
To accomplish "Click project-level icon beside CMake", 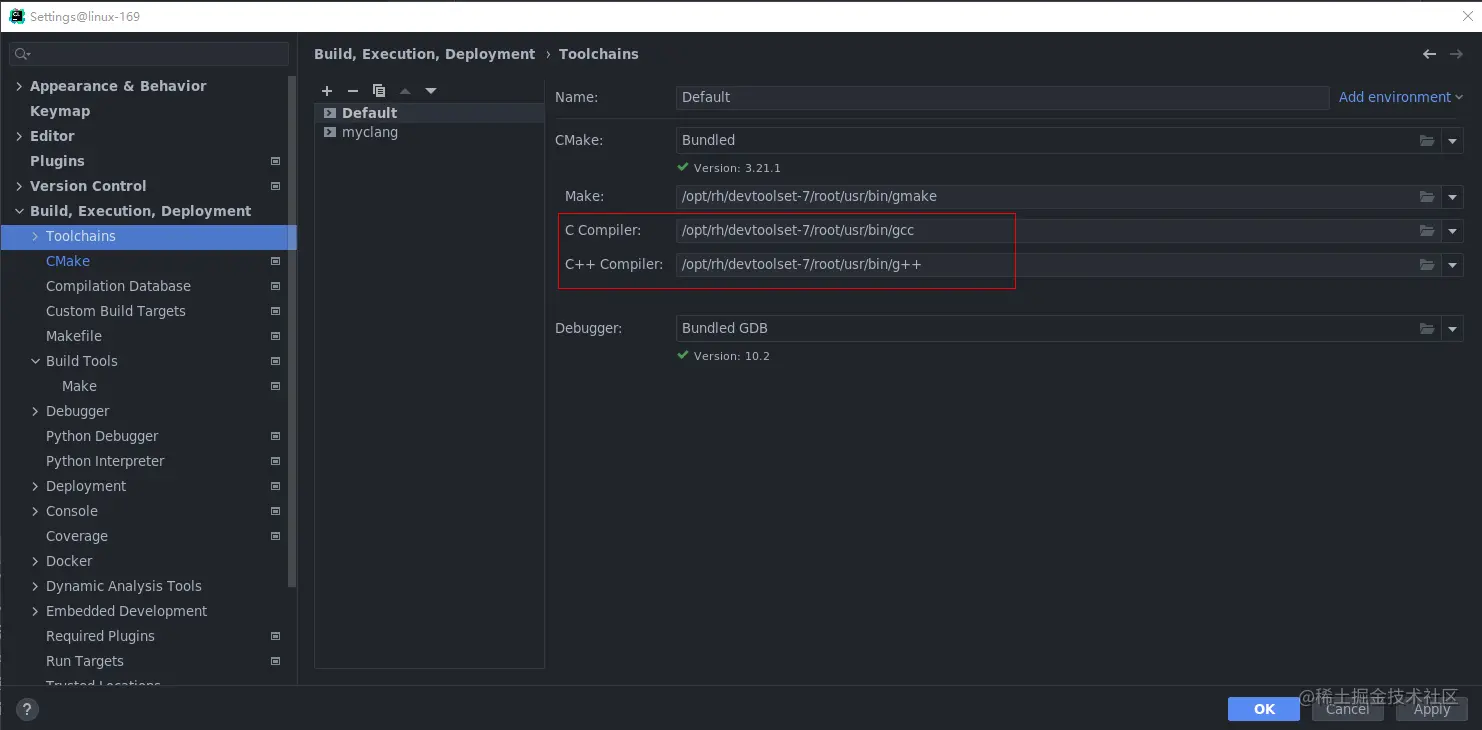I will coord(276,261).
